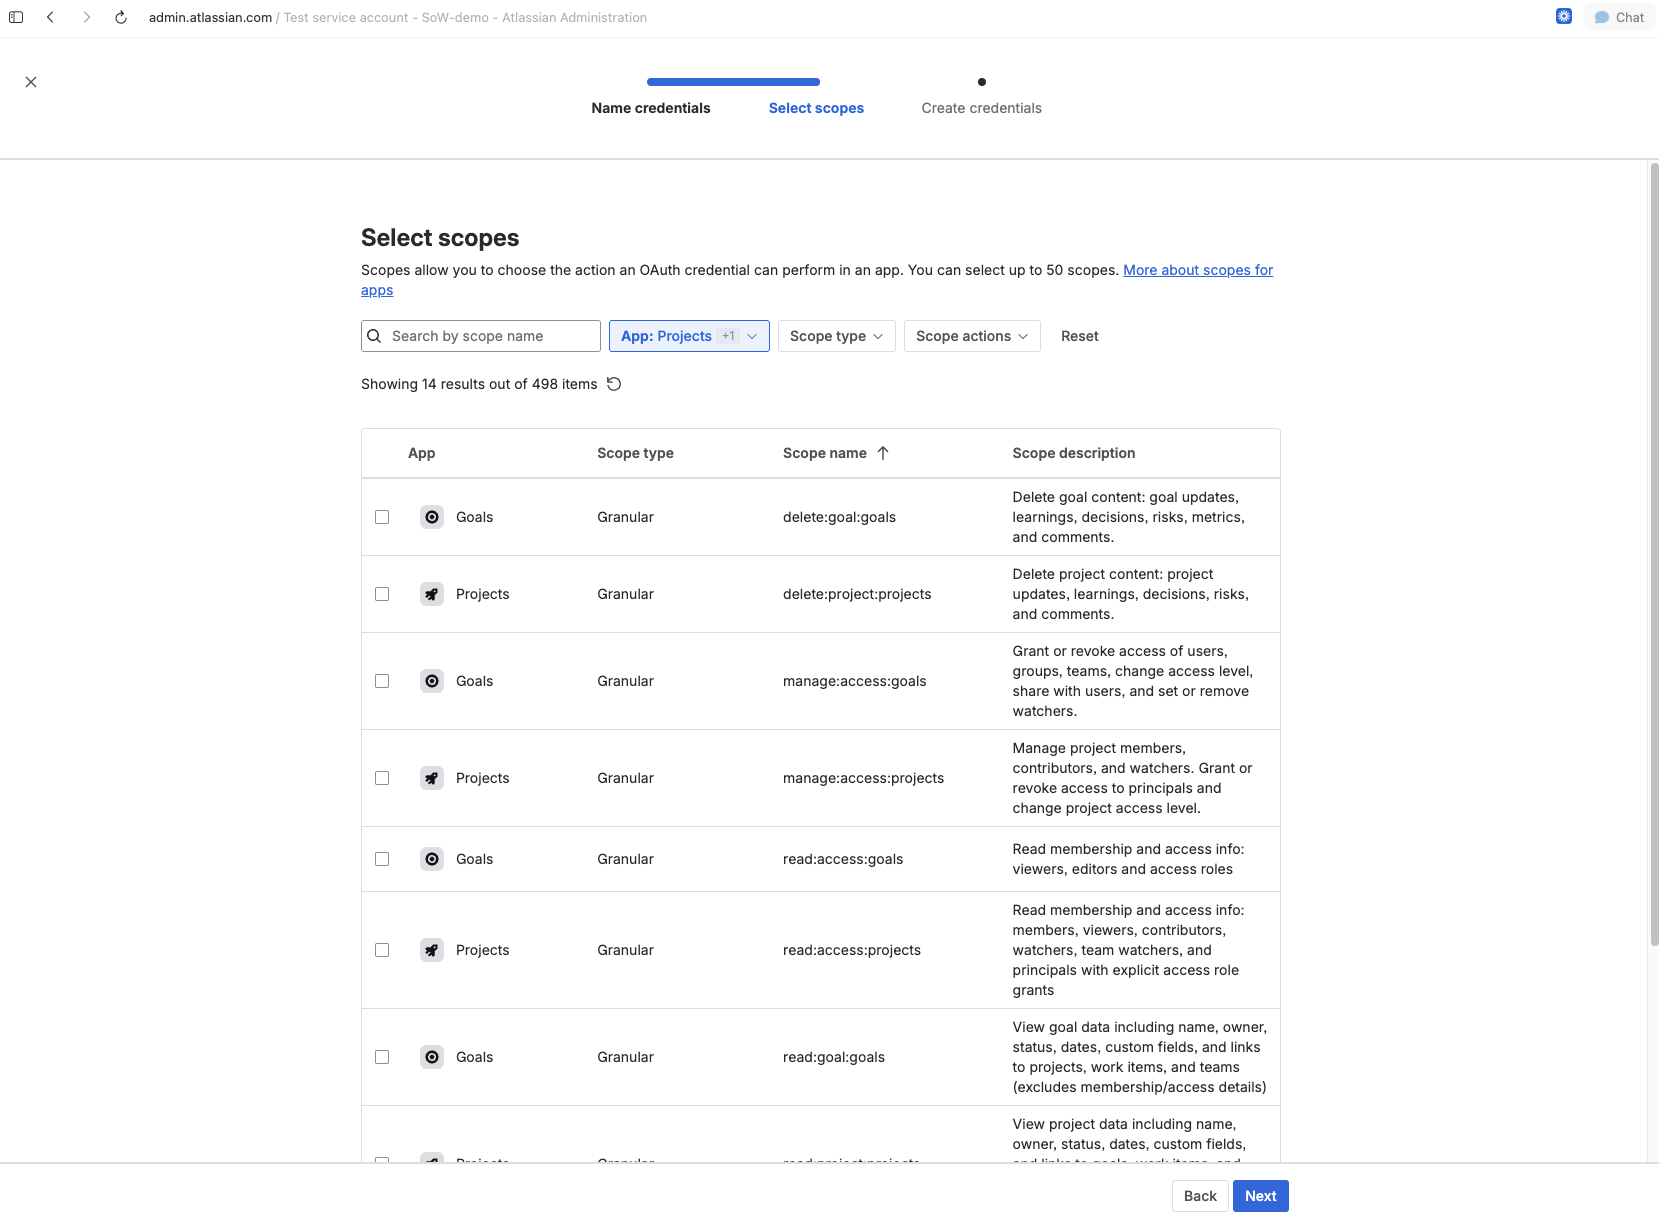Open the Chat panel button
The image size is (1659, 1226).
coord(1619,17)
